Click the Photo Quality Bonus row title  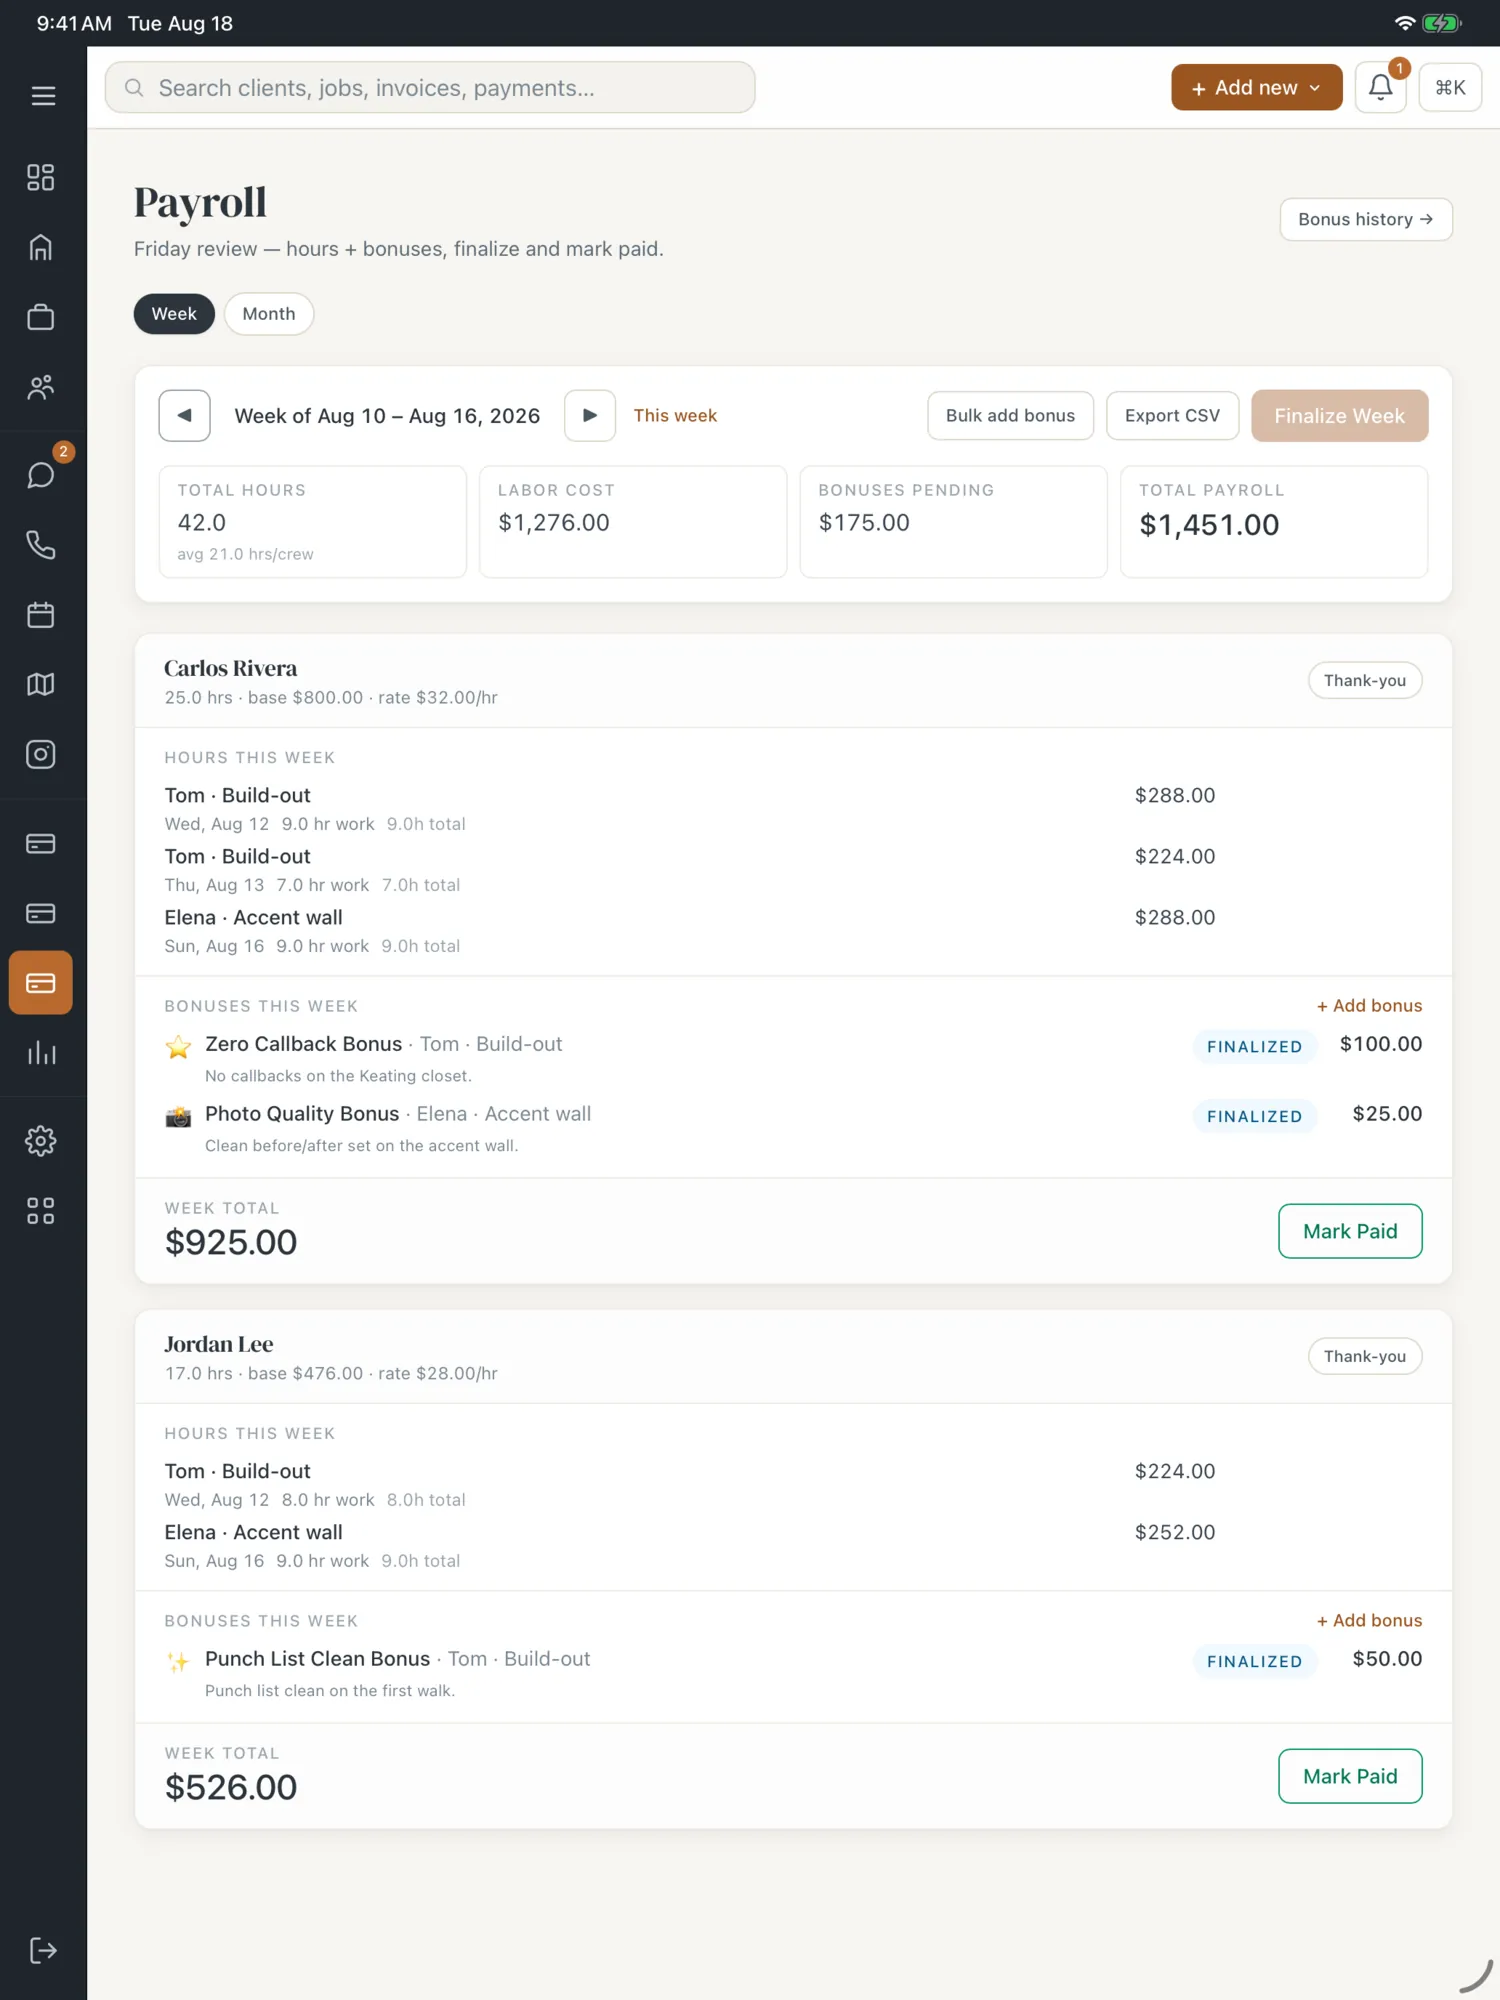click(302, 1114)
